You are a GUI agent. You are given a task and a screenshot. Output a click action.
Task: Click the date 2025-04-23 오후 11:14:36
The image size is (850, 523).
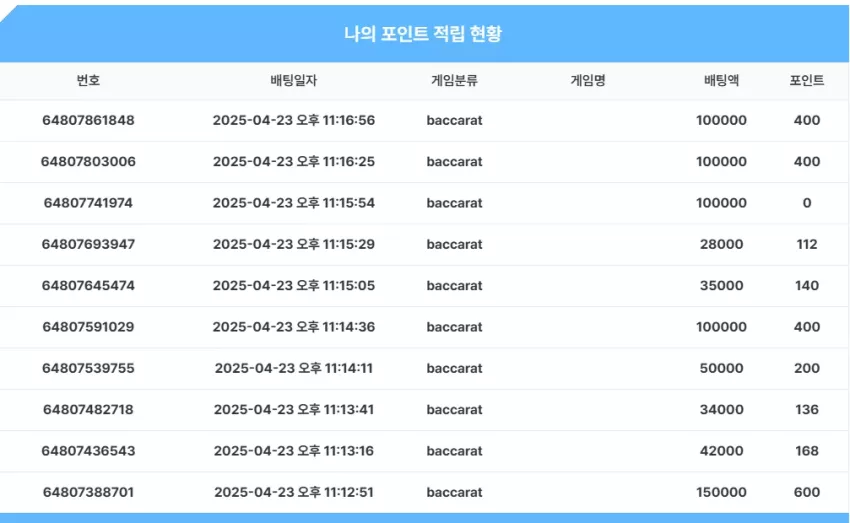pyautogui.click(x=294, y=327)
